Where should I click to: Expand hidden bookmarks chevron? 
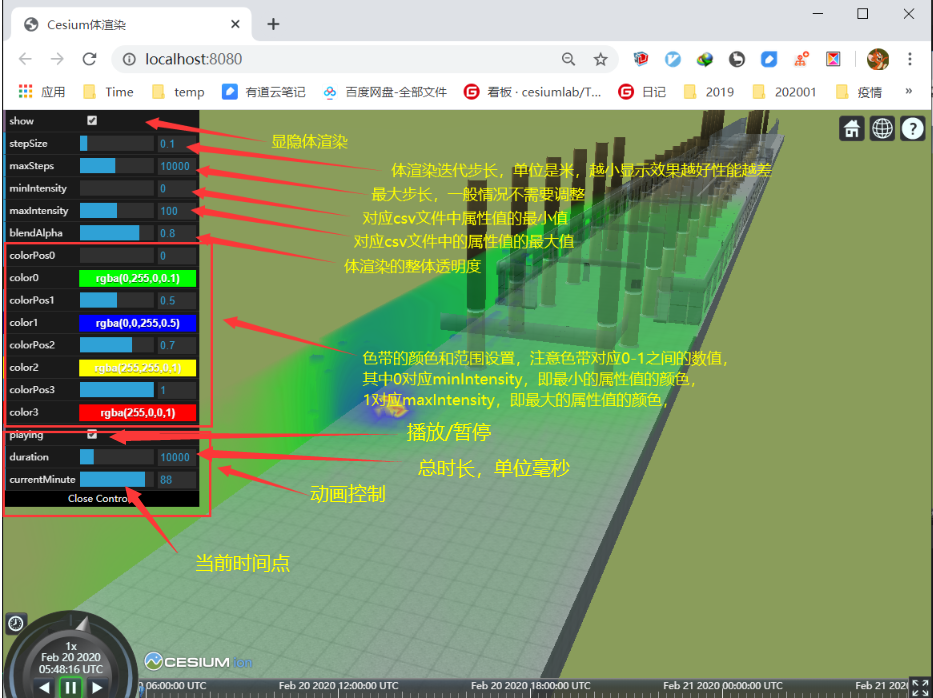coord(909,91)
